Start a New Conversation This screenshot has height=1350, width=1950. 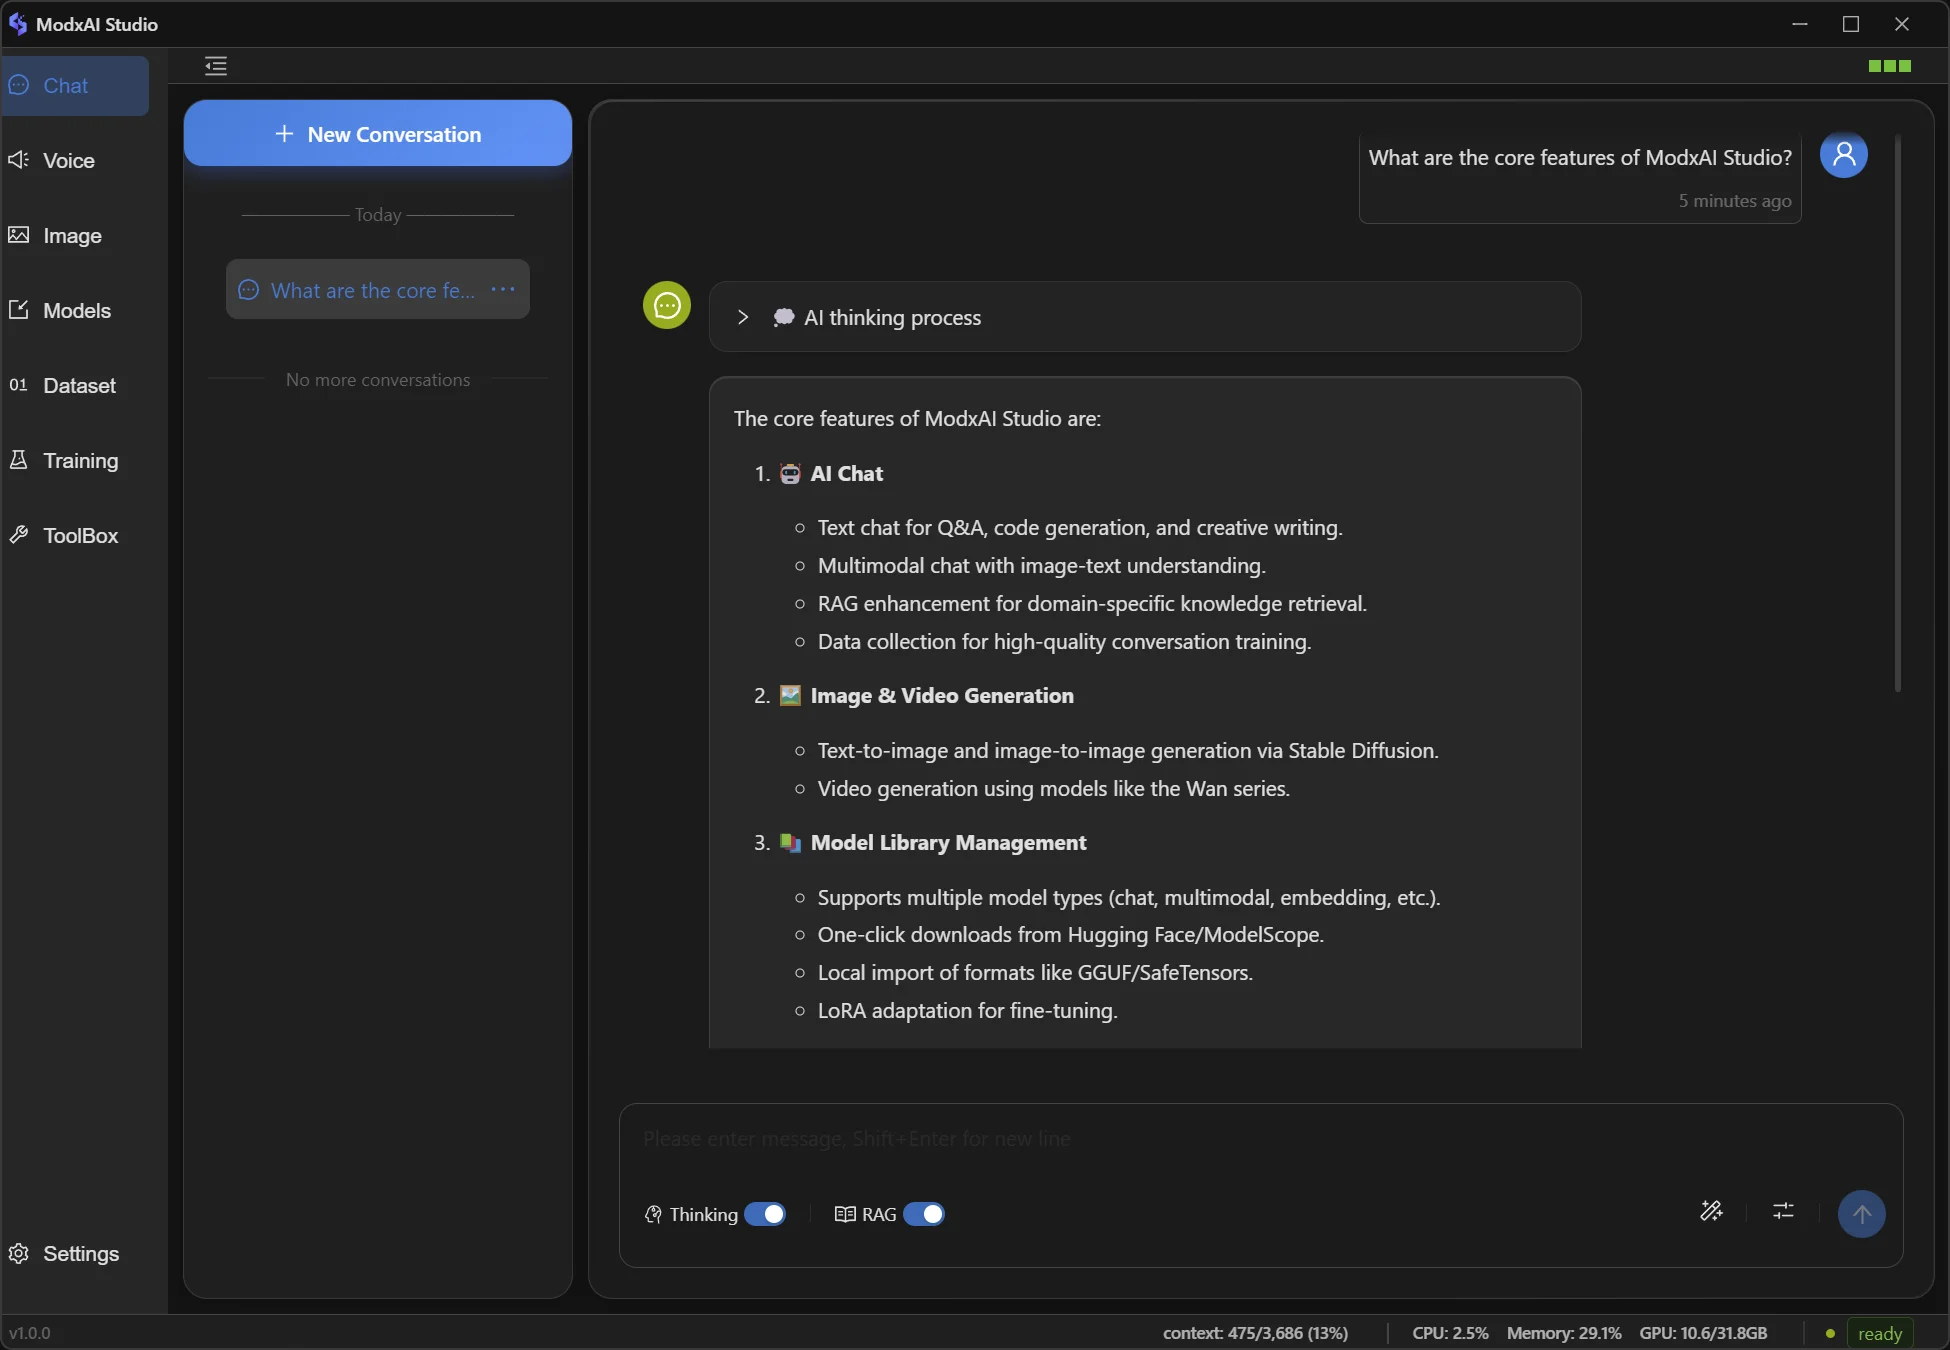pos(377,134)
